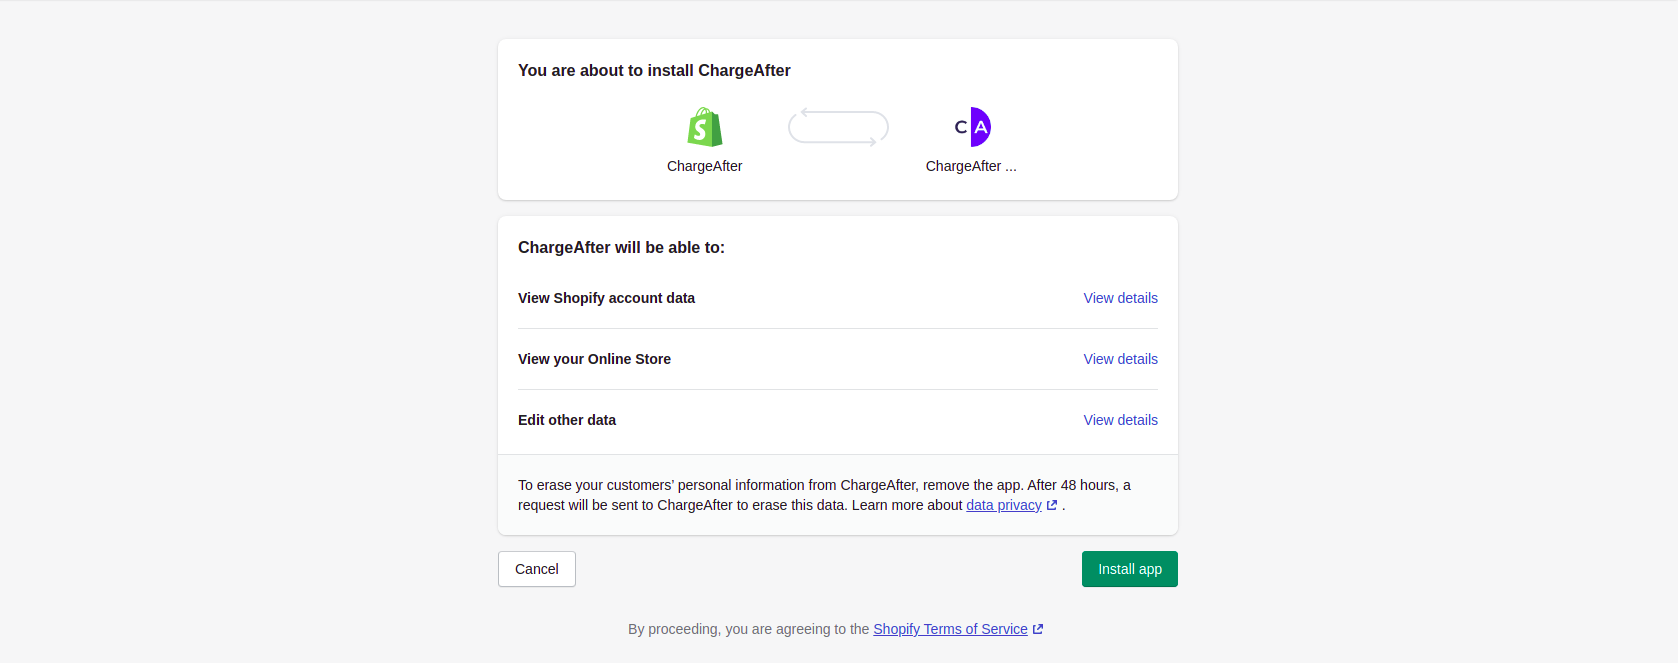View details for Shopify account data

click(x=1120, y=298)
